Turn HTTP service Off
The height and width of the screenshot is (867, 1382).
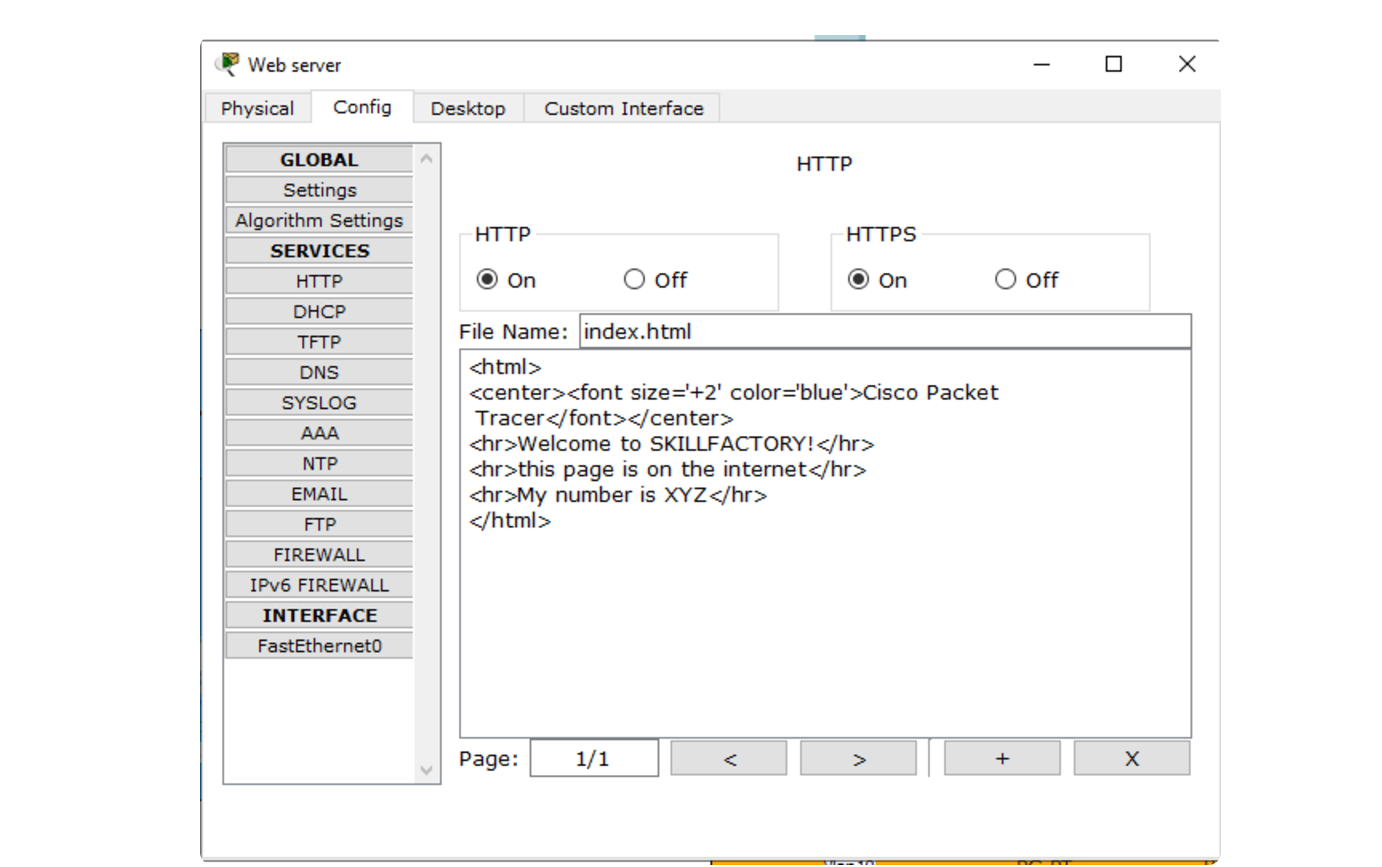point(635,280)
